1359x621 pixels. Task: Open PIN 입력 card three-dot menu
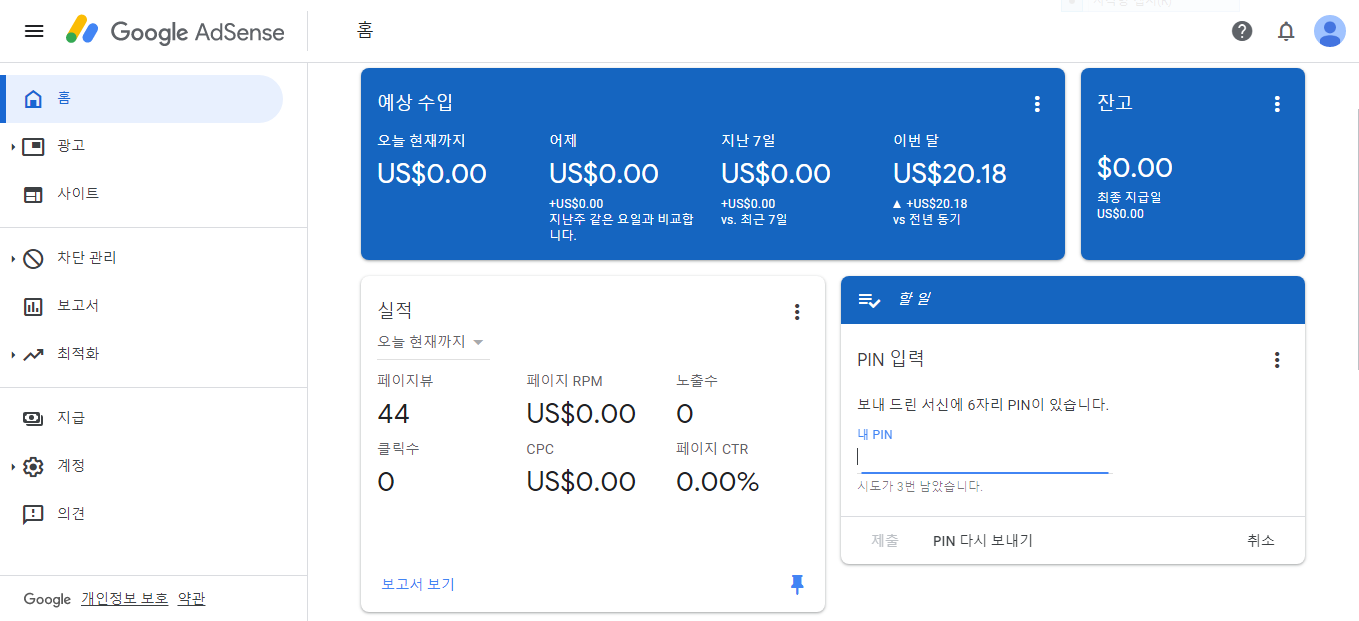1277,360
